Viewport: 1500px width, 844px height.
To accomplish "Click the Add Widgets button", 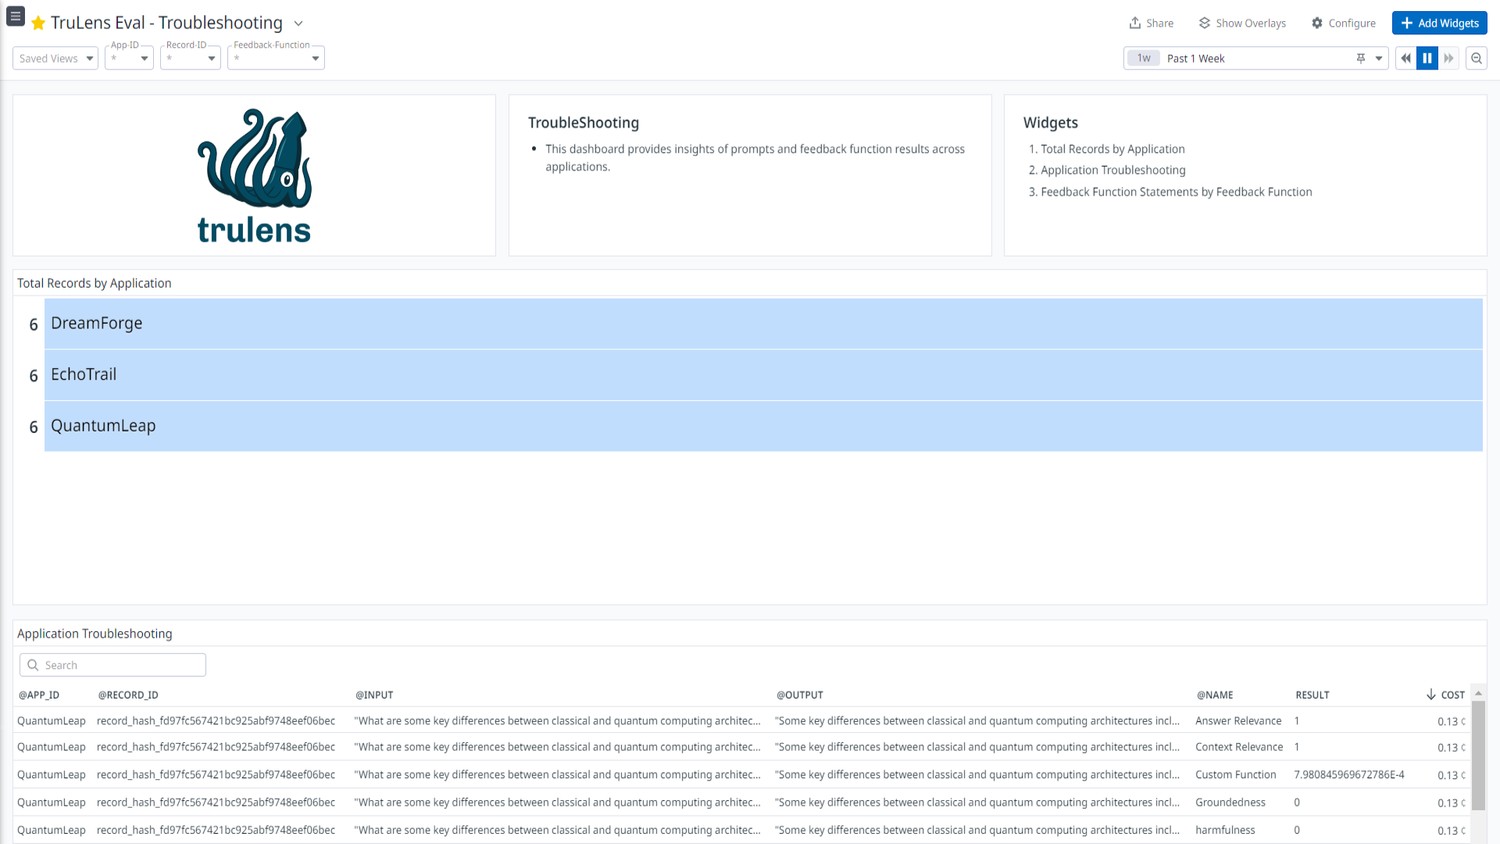I will point(1439,23).
